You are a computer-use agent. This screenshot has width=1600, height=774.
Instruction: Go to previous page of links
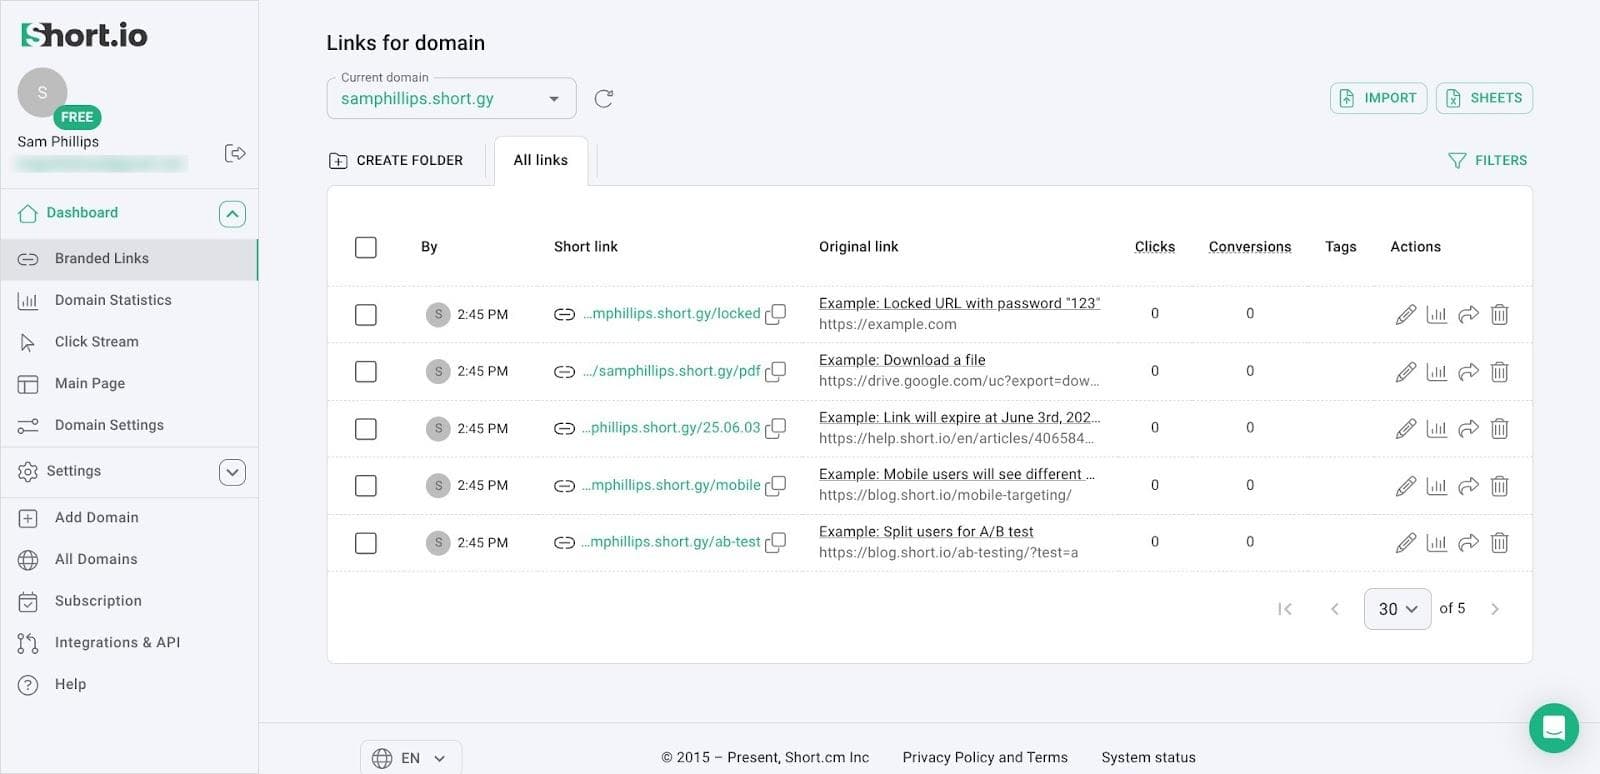pos(1334,609)
